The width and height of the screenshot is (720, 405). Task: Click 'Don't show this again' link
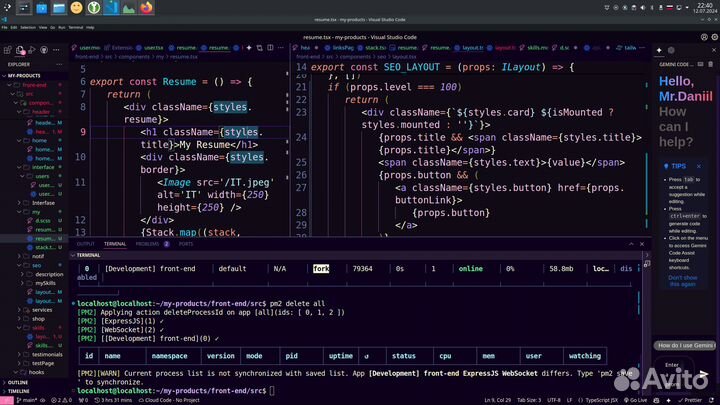pos(682,281)
